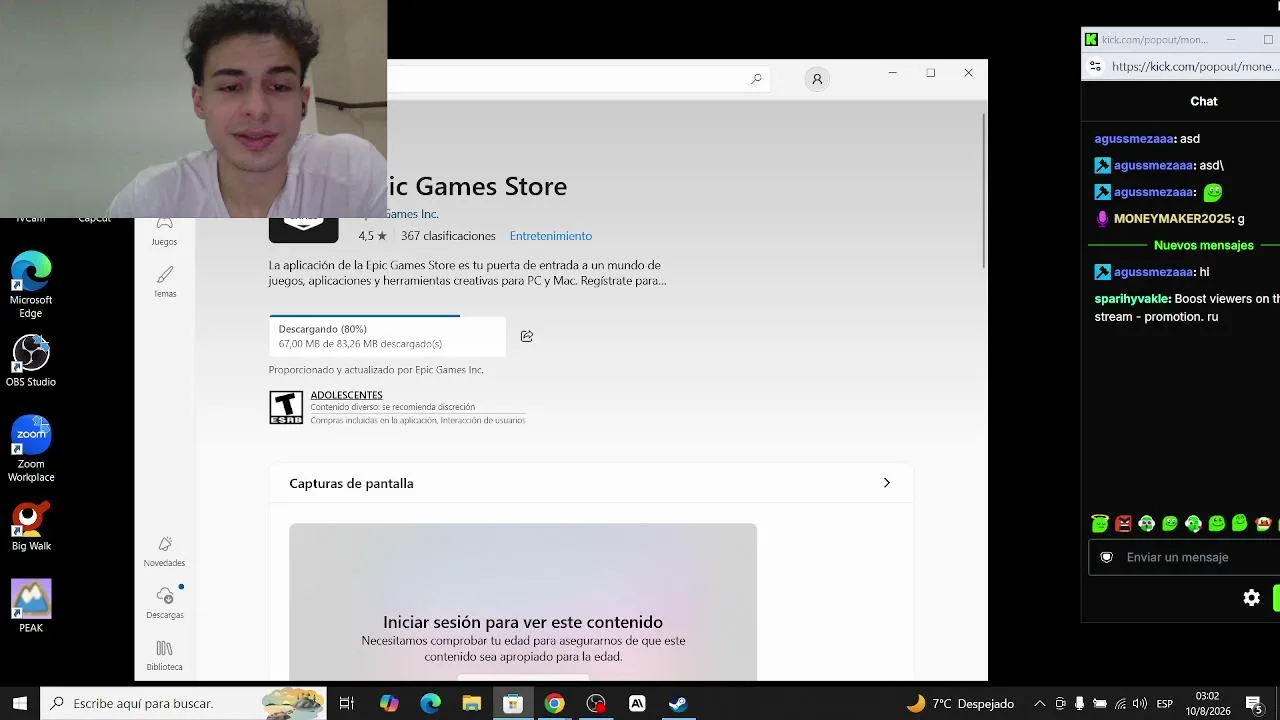
Task: Open the notification center icon
Action: coord(1254,704)
